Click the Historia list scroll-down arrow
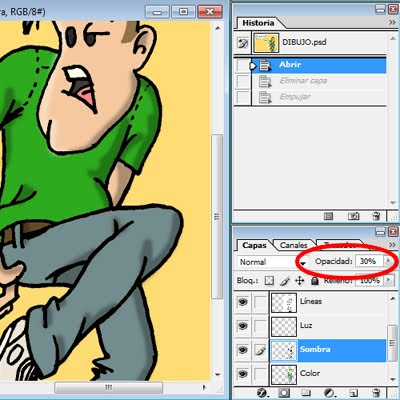The image size is (400, 400). (392, 203)
